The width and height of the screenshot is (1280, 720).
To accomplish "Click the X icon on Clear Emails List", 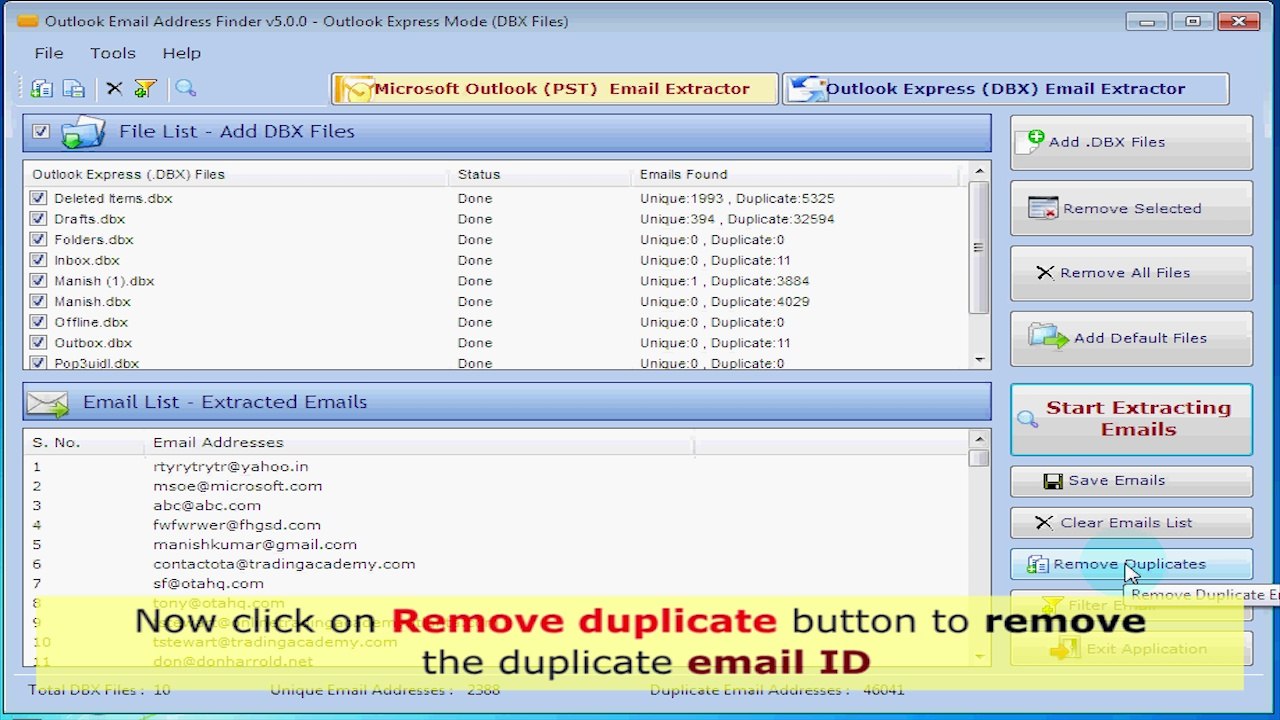I will tap(1044, 523).
